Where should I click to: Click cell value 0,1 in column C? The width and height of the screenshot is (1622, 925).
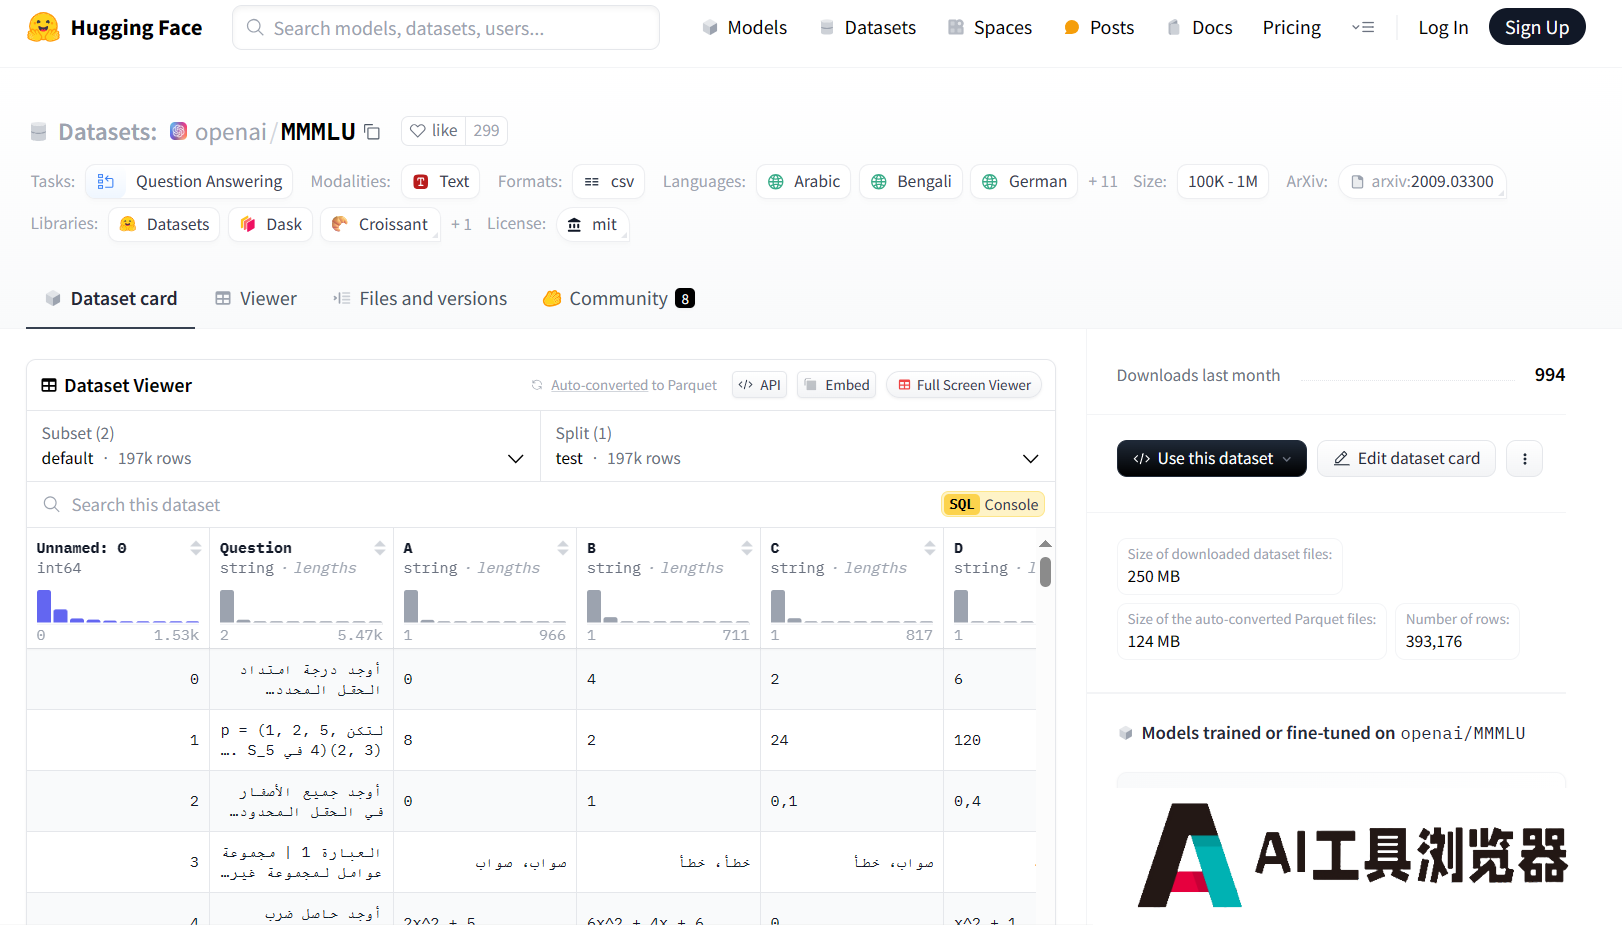point(784,801)
